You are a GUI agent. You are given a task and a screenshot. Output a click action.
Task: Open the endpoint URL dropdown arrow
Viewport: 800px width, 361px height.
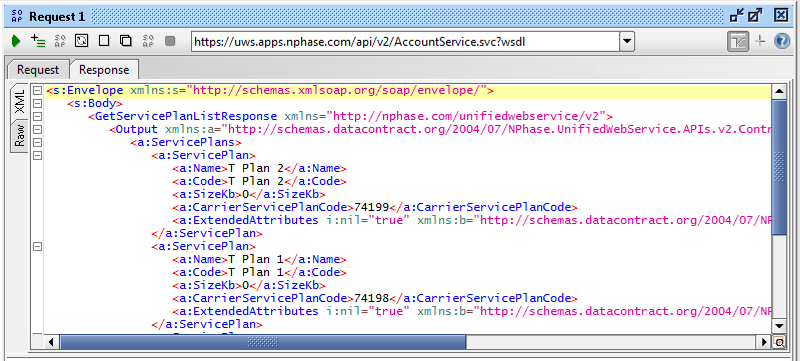627,41
